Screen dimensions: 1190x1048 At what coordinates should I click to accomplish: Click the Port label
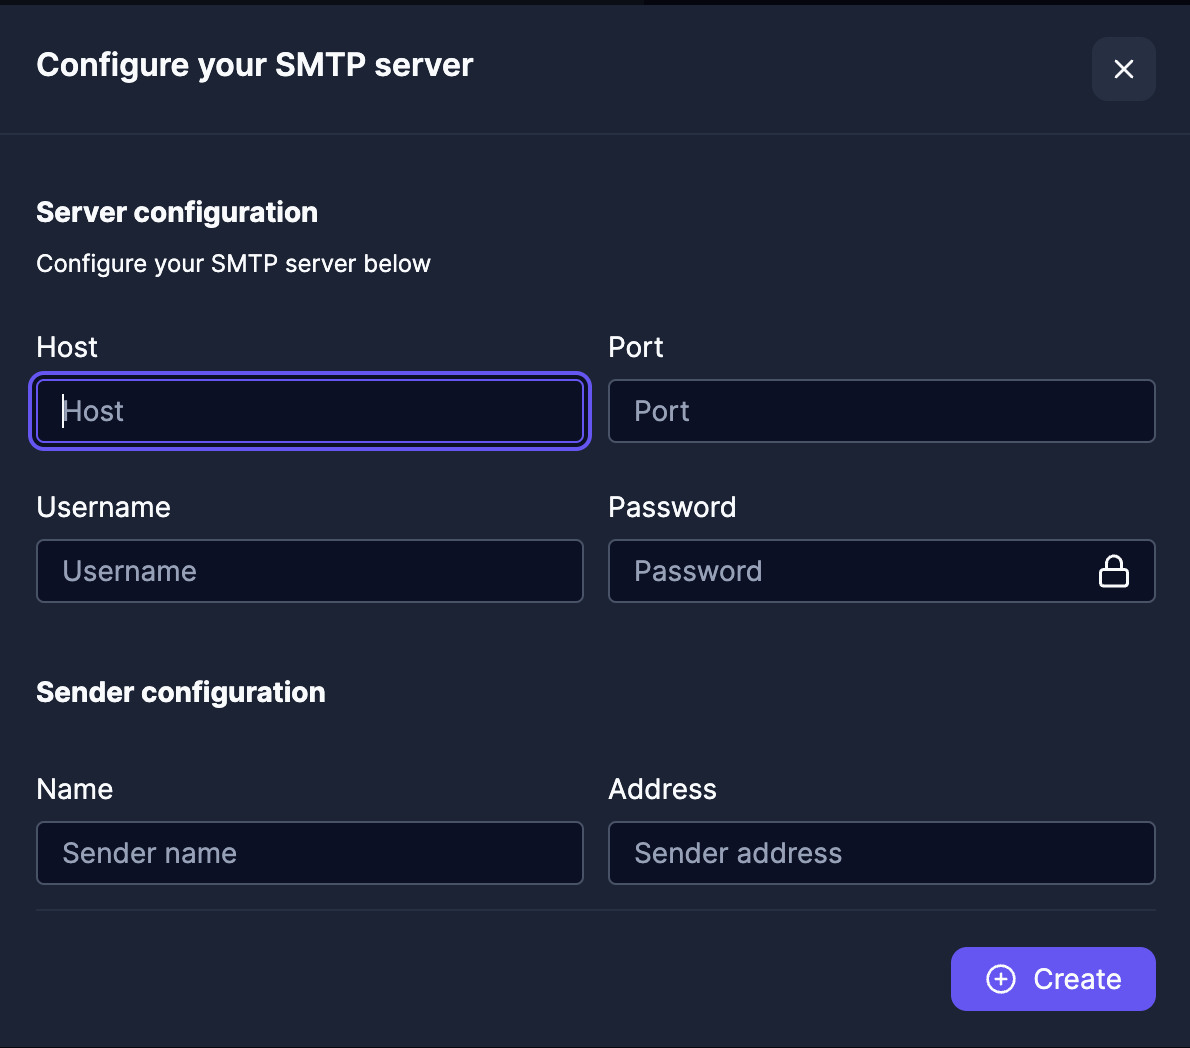click(636, 348)
